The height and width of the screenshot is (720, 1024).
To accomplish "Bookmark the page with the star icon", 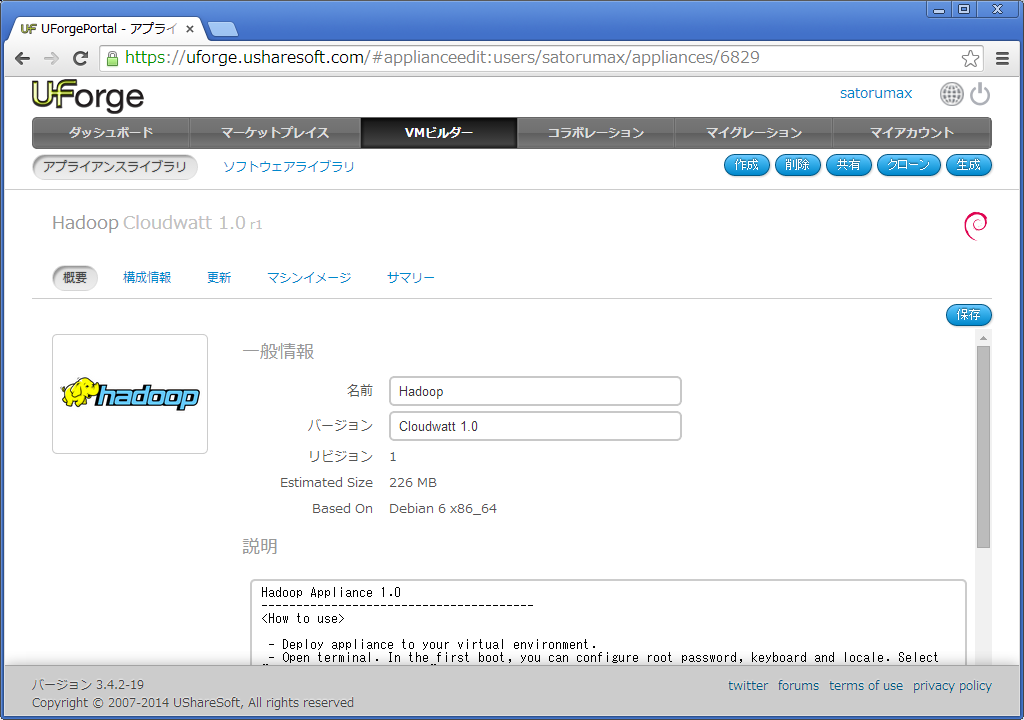I will (970, 58).
